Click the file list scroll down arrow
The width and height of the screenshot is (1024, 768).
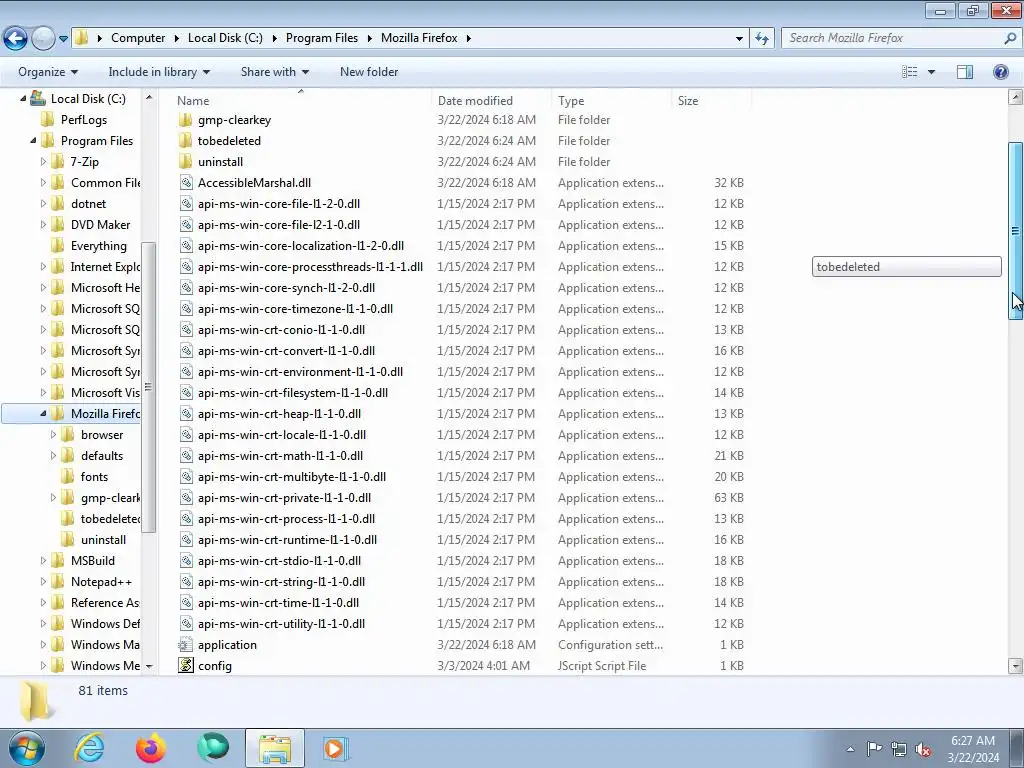(x=1016, y=666)
